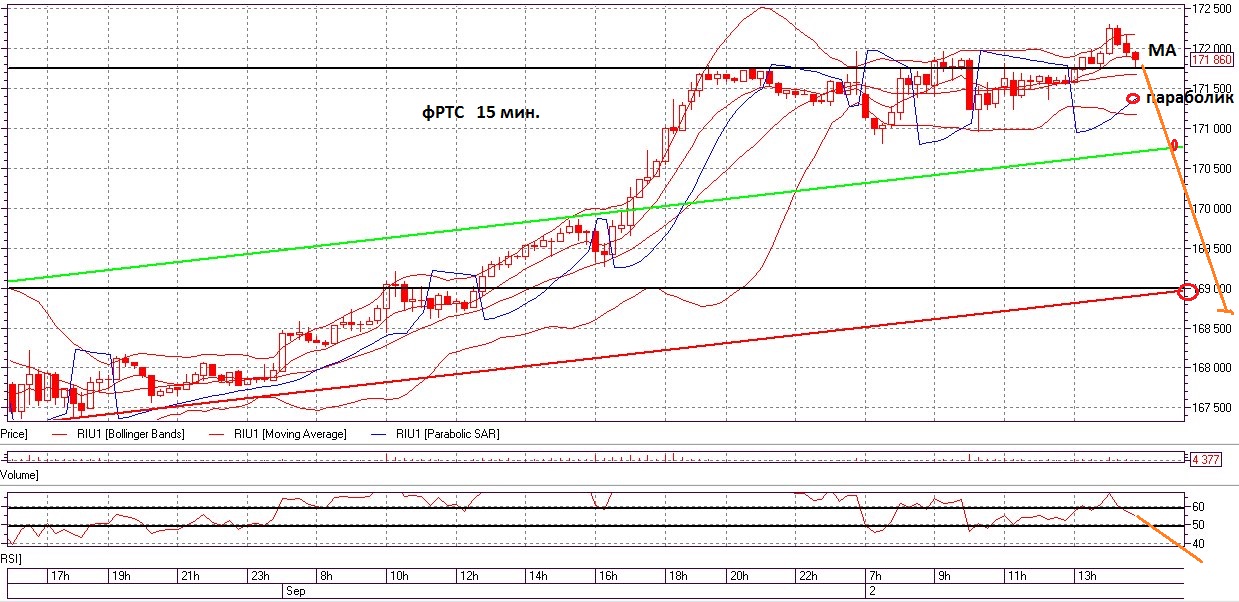Click the blue line sample beside Parabolic SAR legend
The image size is (1239, 602).
click(379, 435)
